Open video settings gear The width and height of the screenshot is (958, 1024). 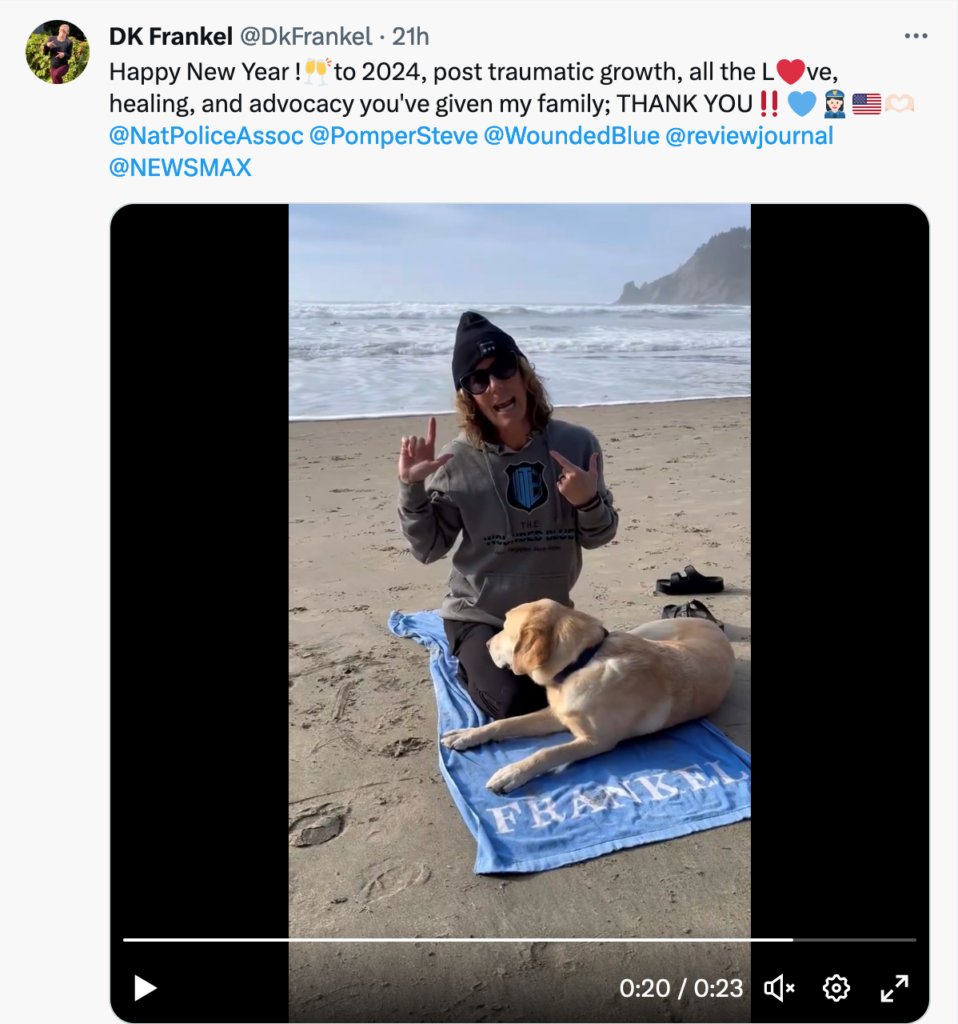[836, 988]
